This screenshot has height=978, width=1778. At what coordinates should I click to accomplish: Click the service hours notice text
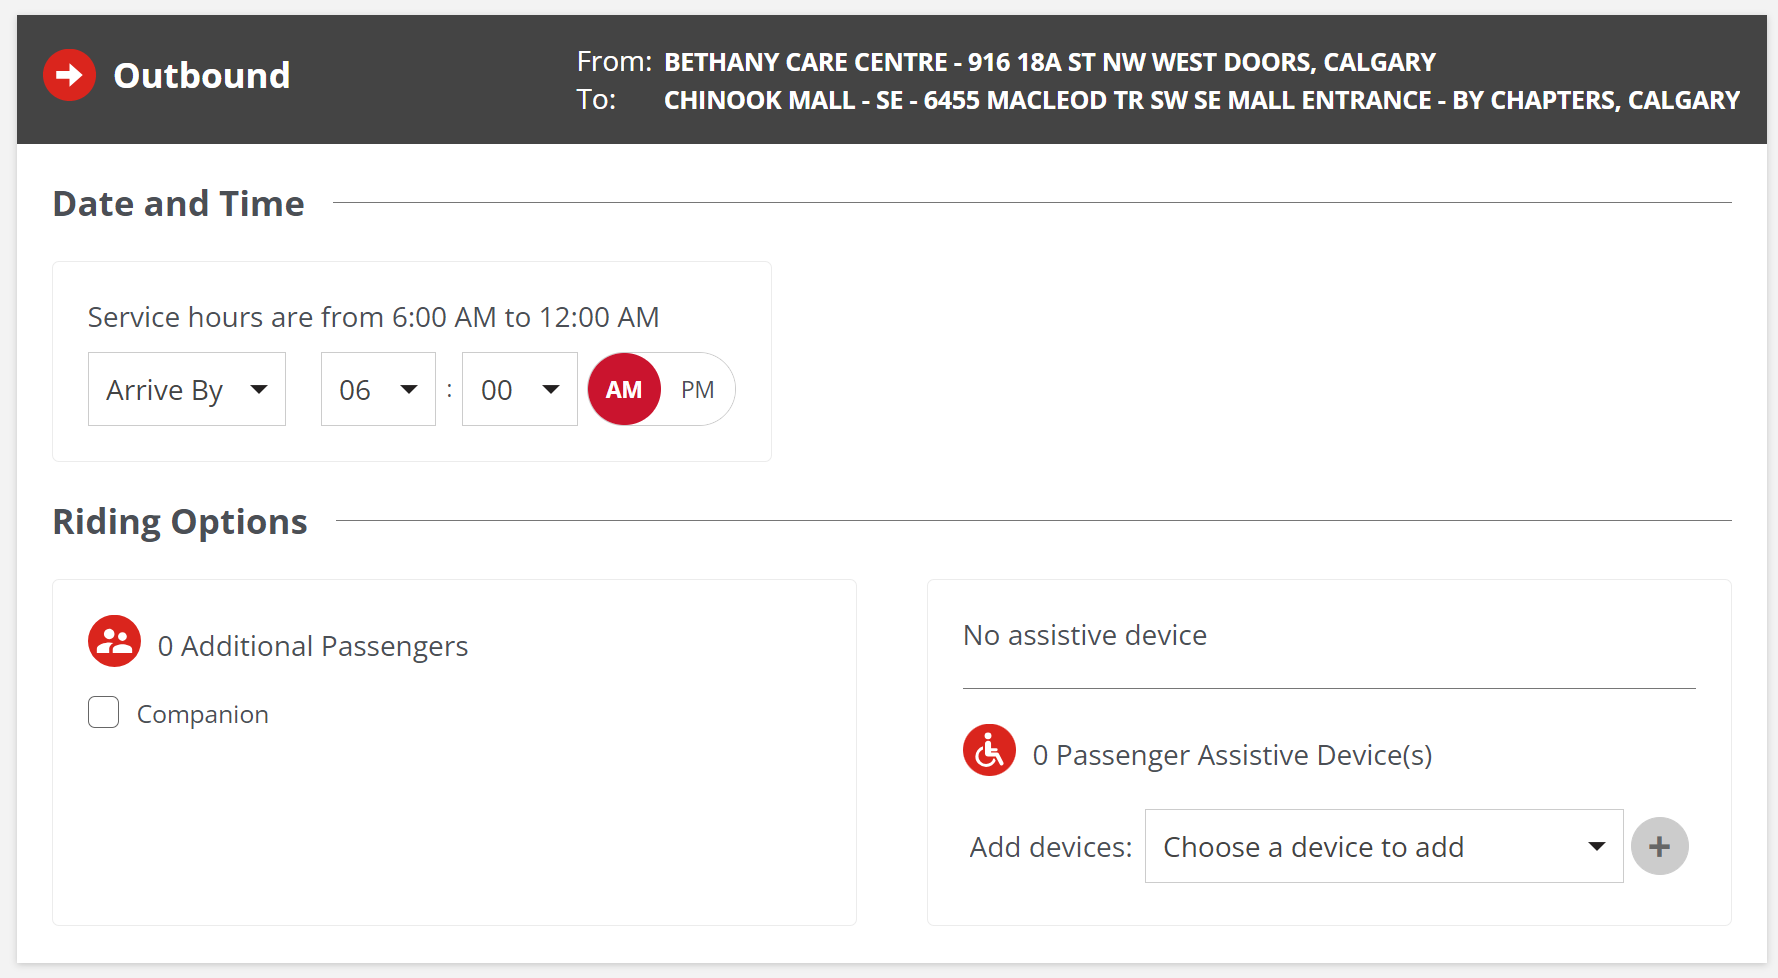pos(373,317)
